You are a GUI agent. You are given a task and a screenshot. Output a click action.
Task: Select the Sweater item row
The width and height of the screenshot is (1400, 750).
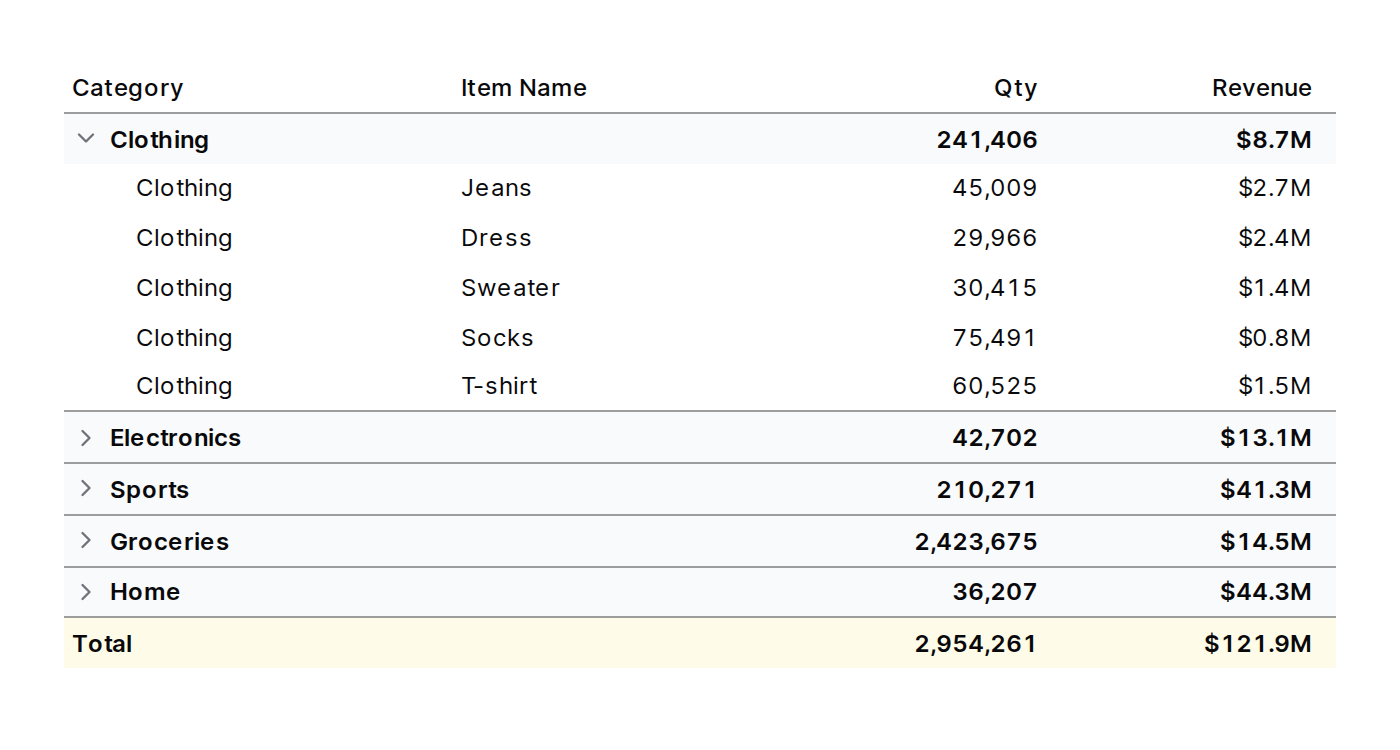point(510,288)
